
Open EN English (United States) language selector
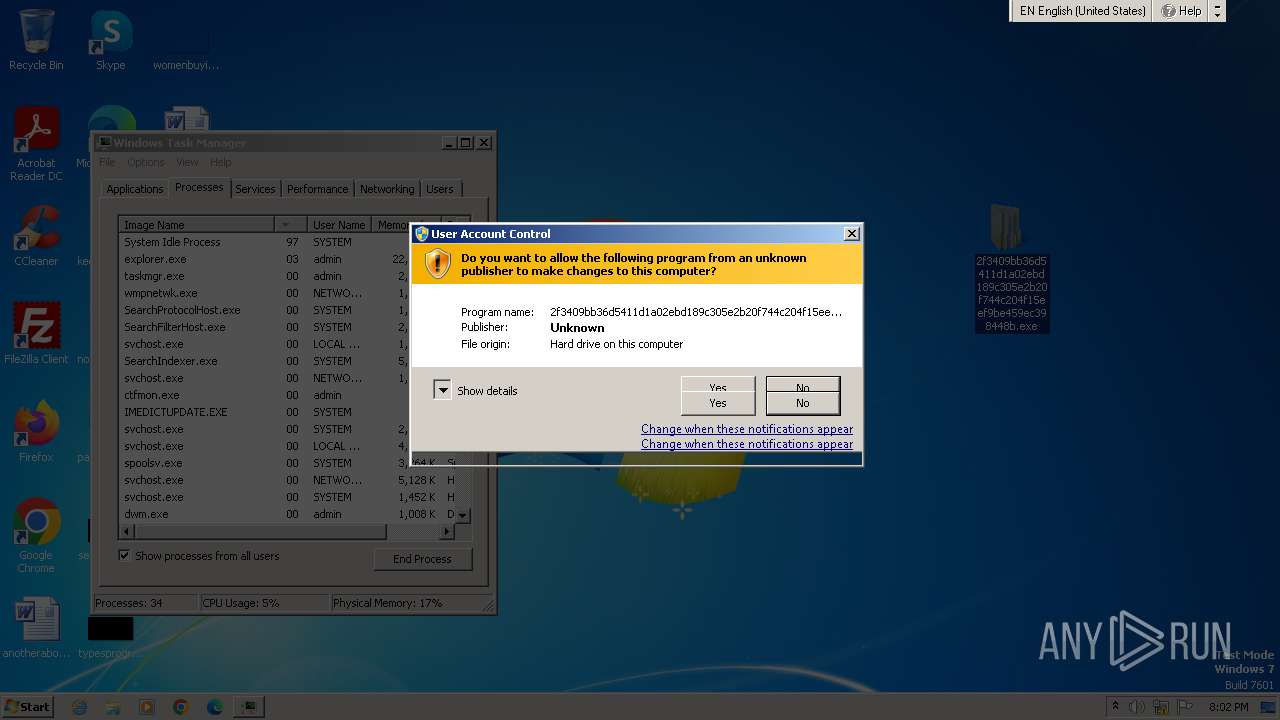[1082, 11]
